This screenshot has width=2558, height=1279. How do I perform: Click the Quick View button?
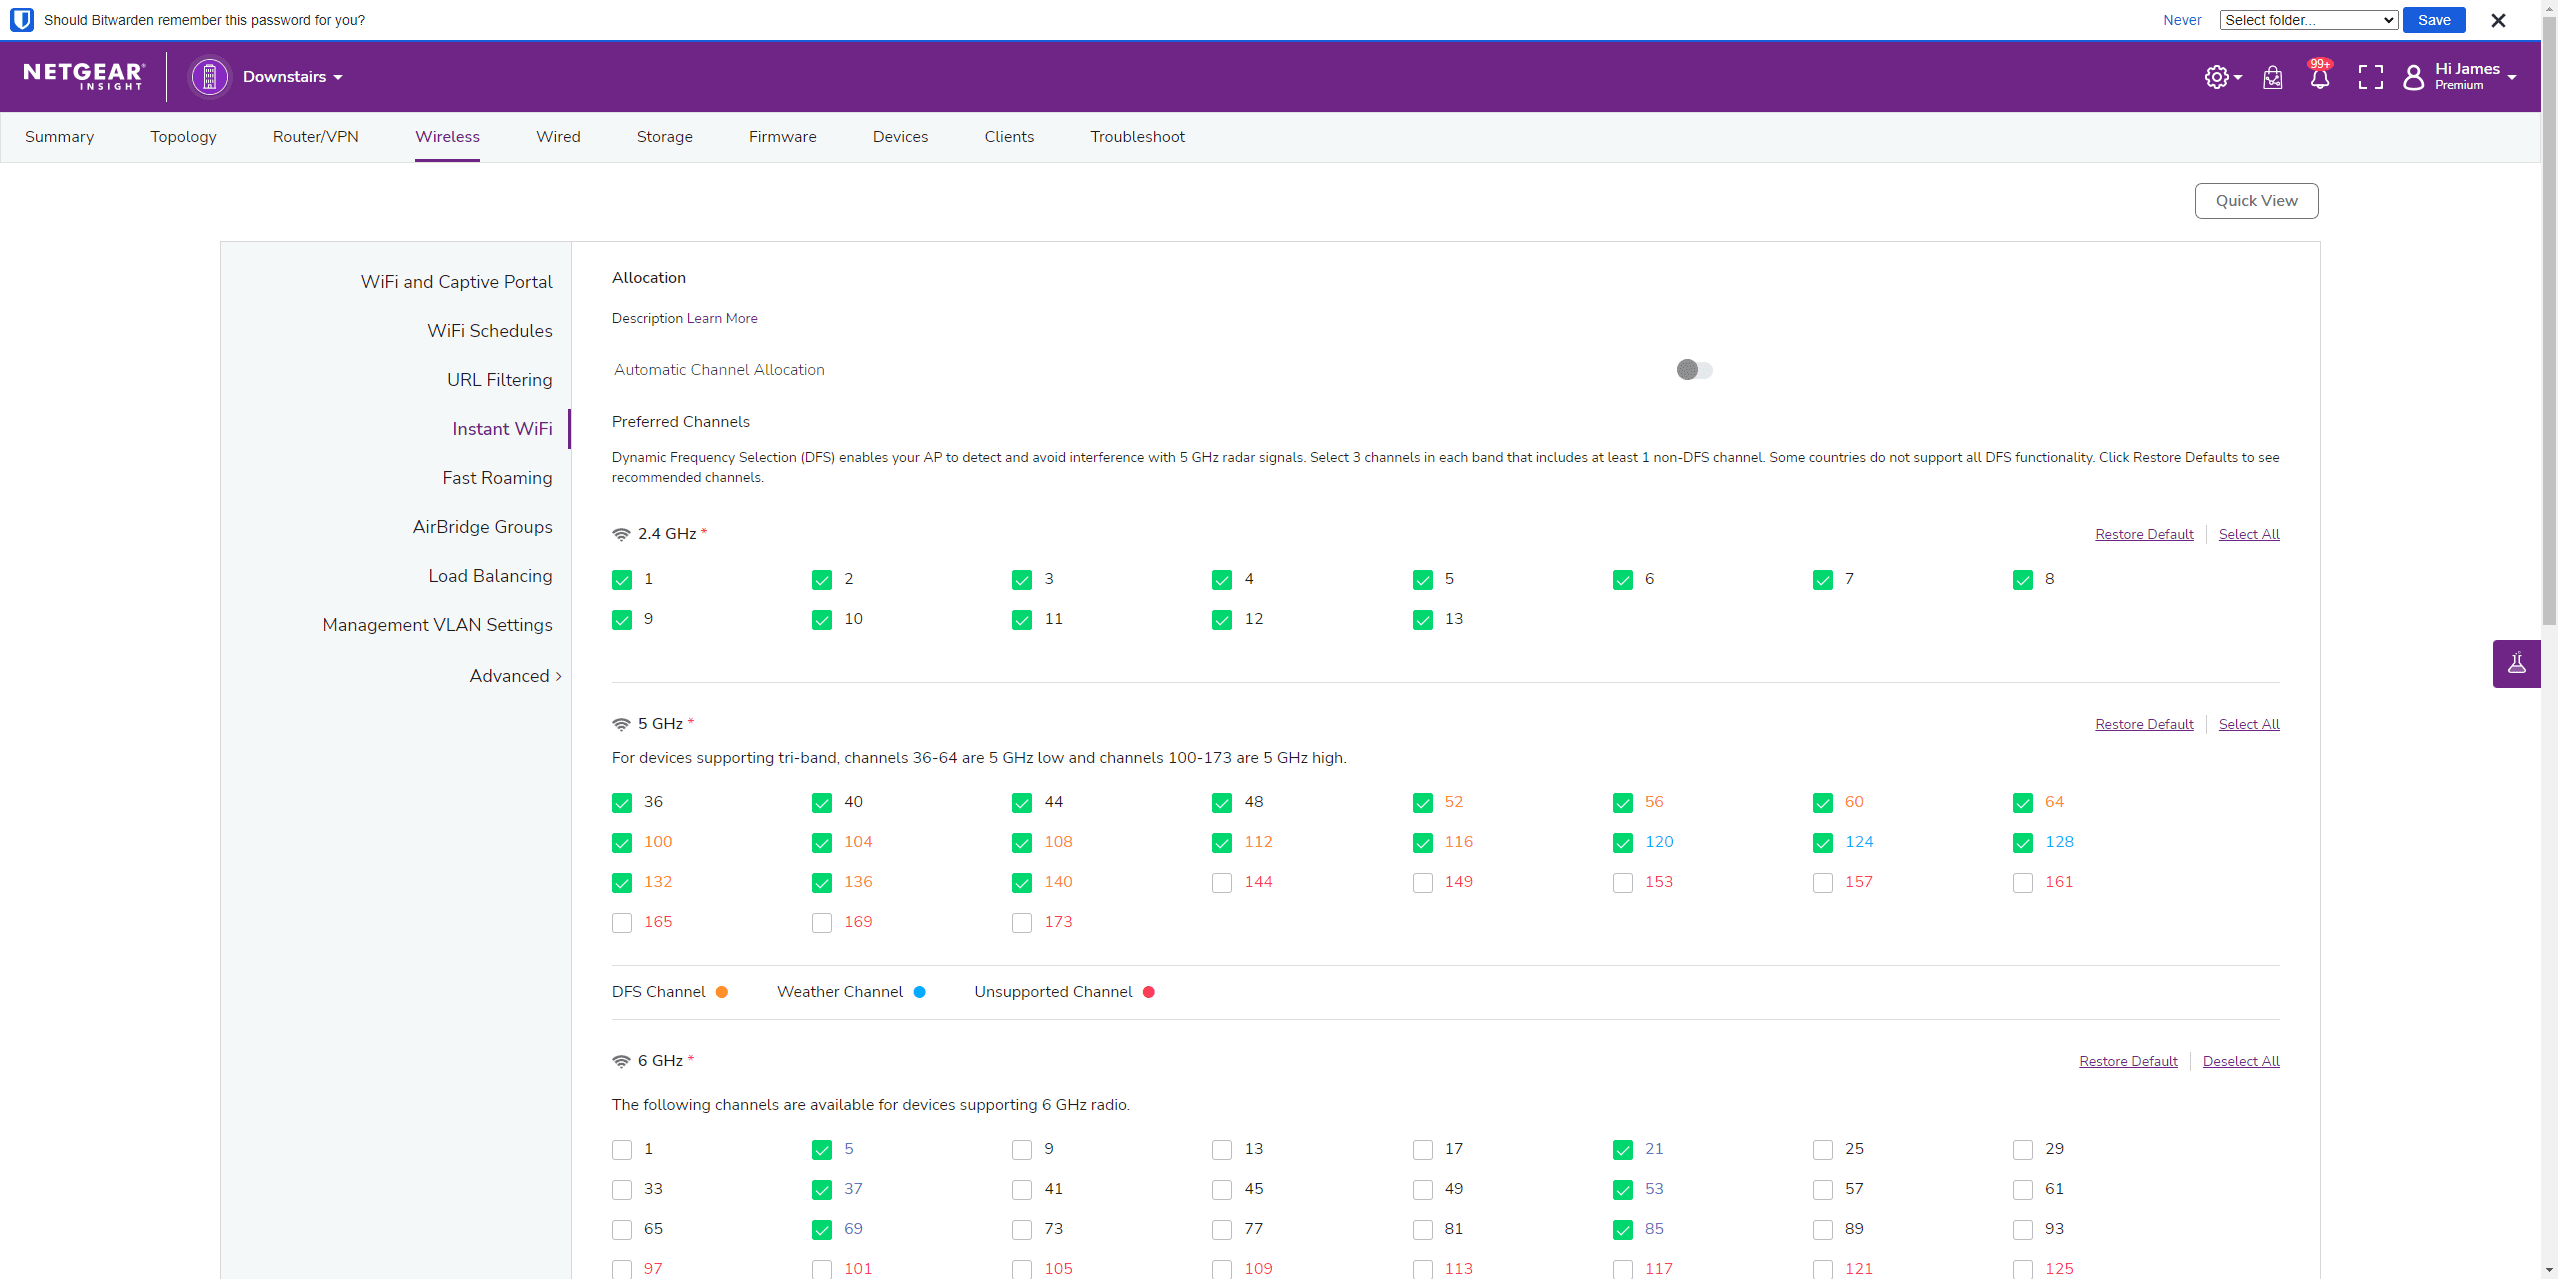tap(2256, 201)
